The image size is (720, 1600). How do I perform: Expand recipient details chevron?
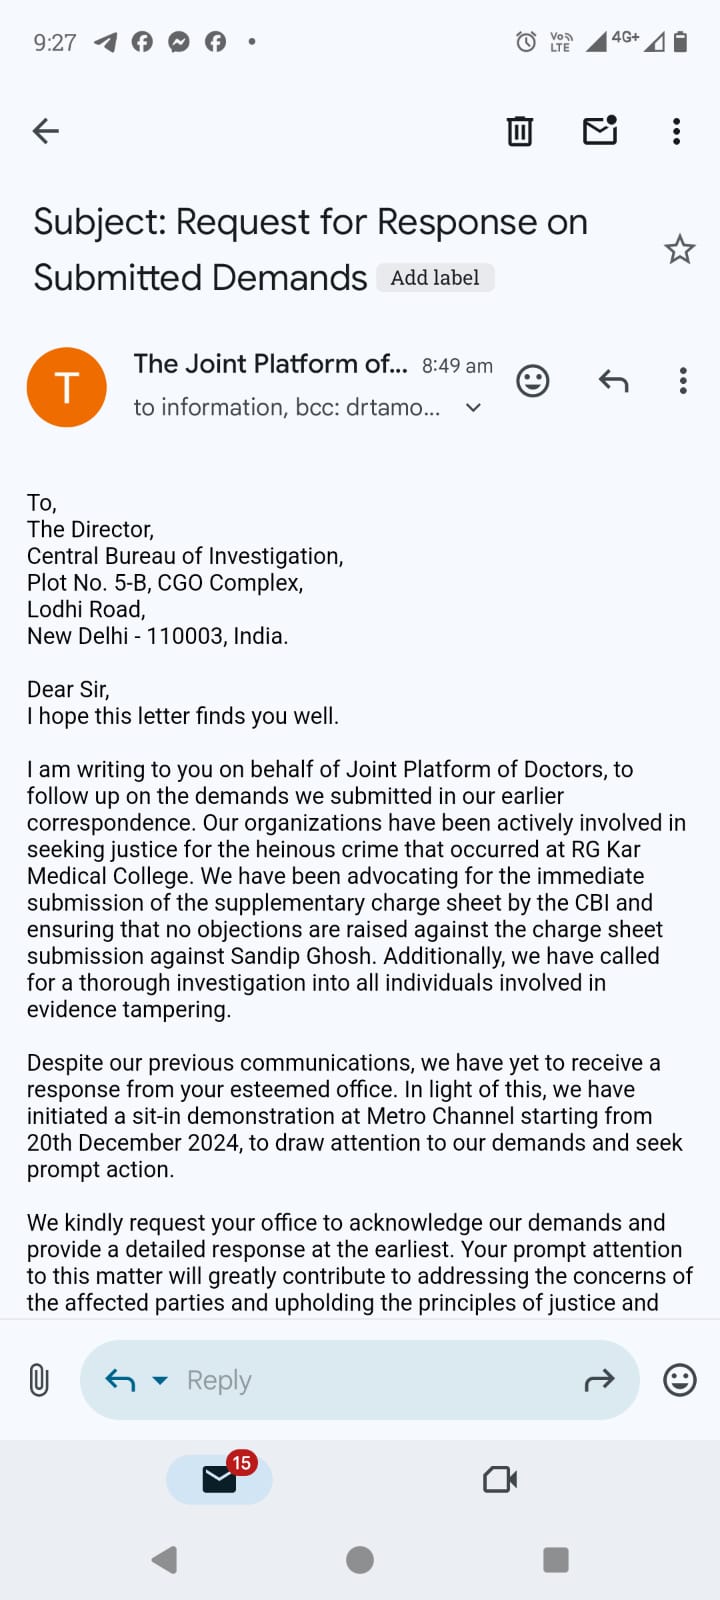coord(474,408)
